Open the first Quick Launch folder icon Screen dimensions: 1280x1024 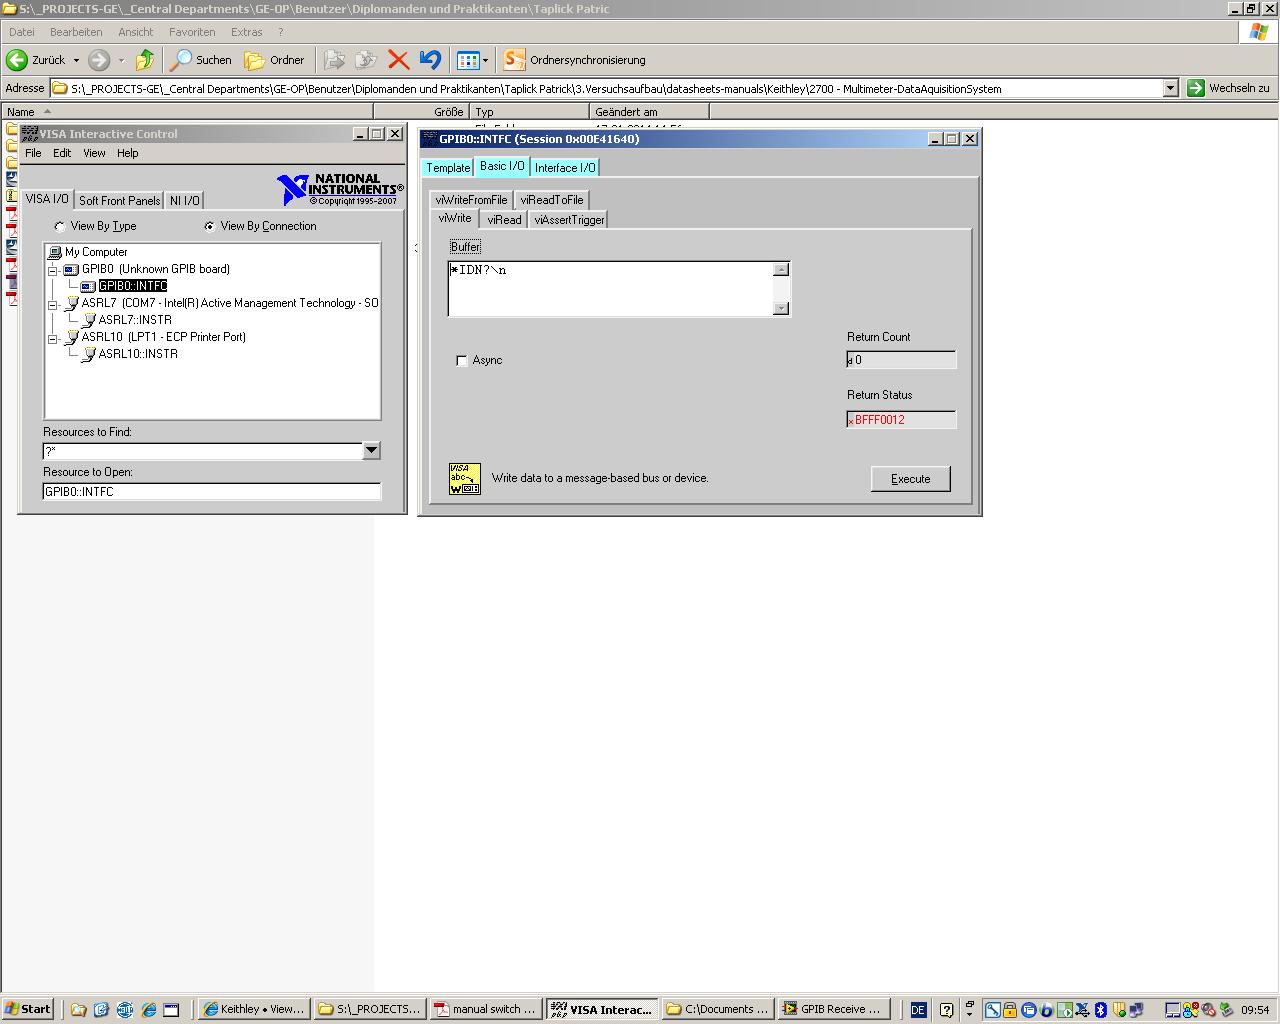pos(78,1010)
